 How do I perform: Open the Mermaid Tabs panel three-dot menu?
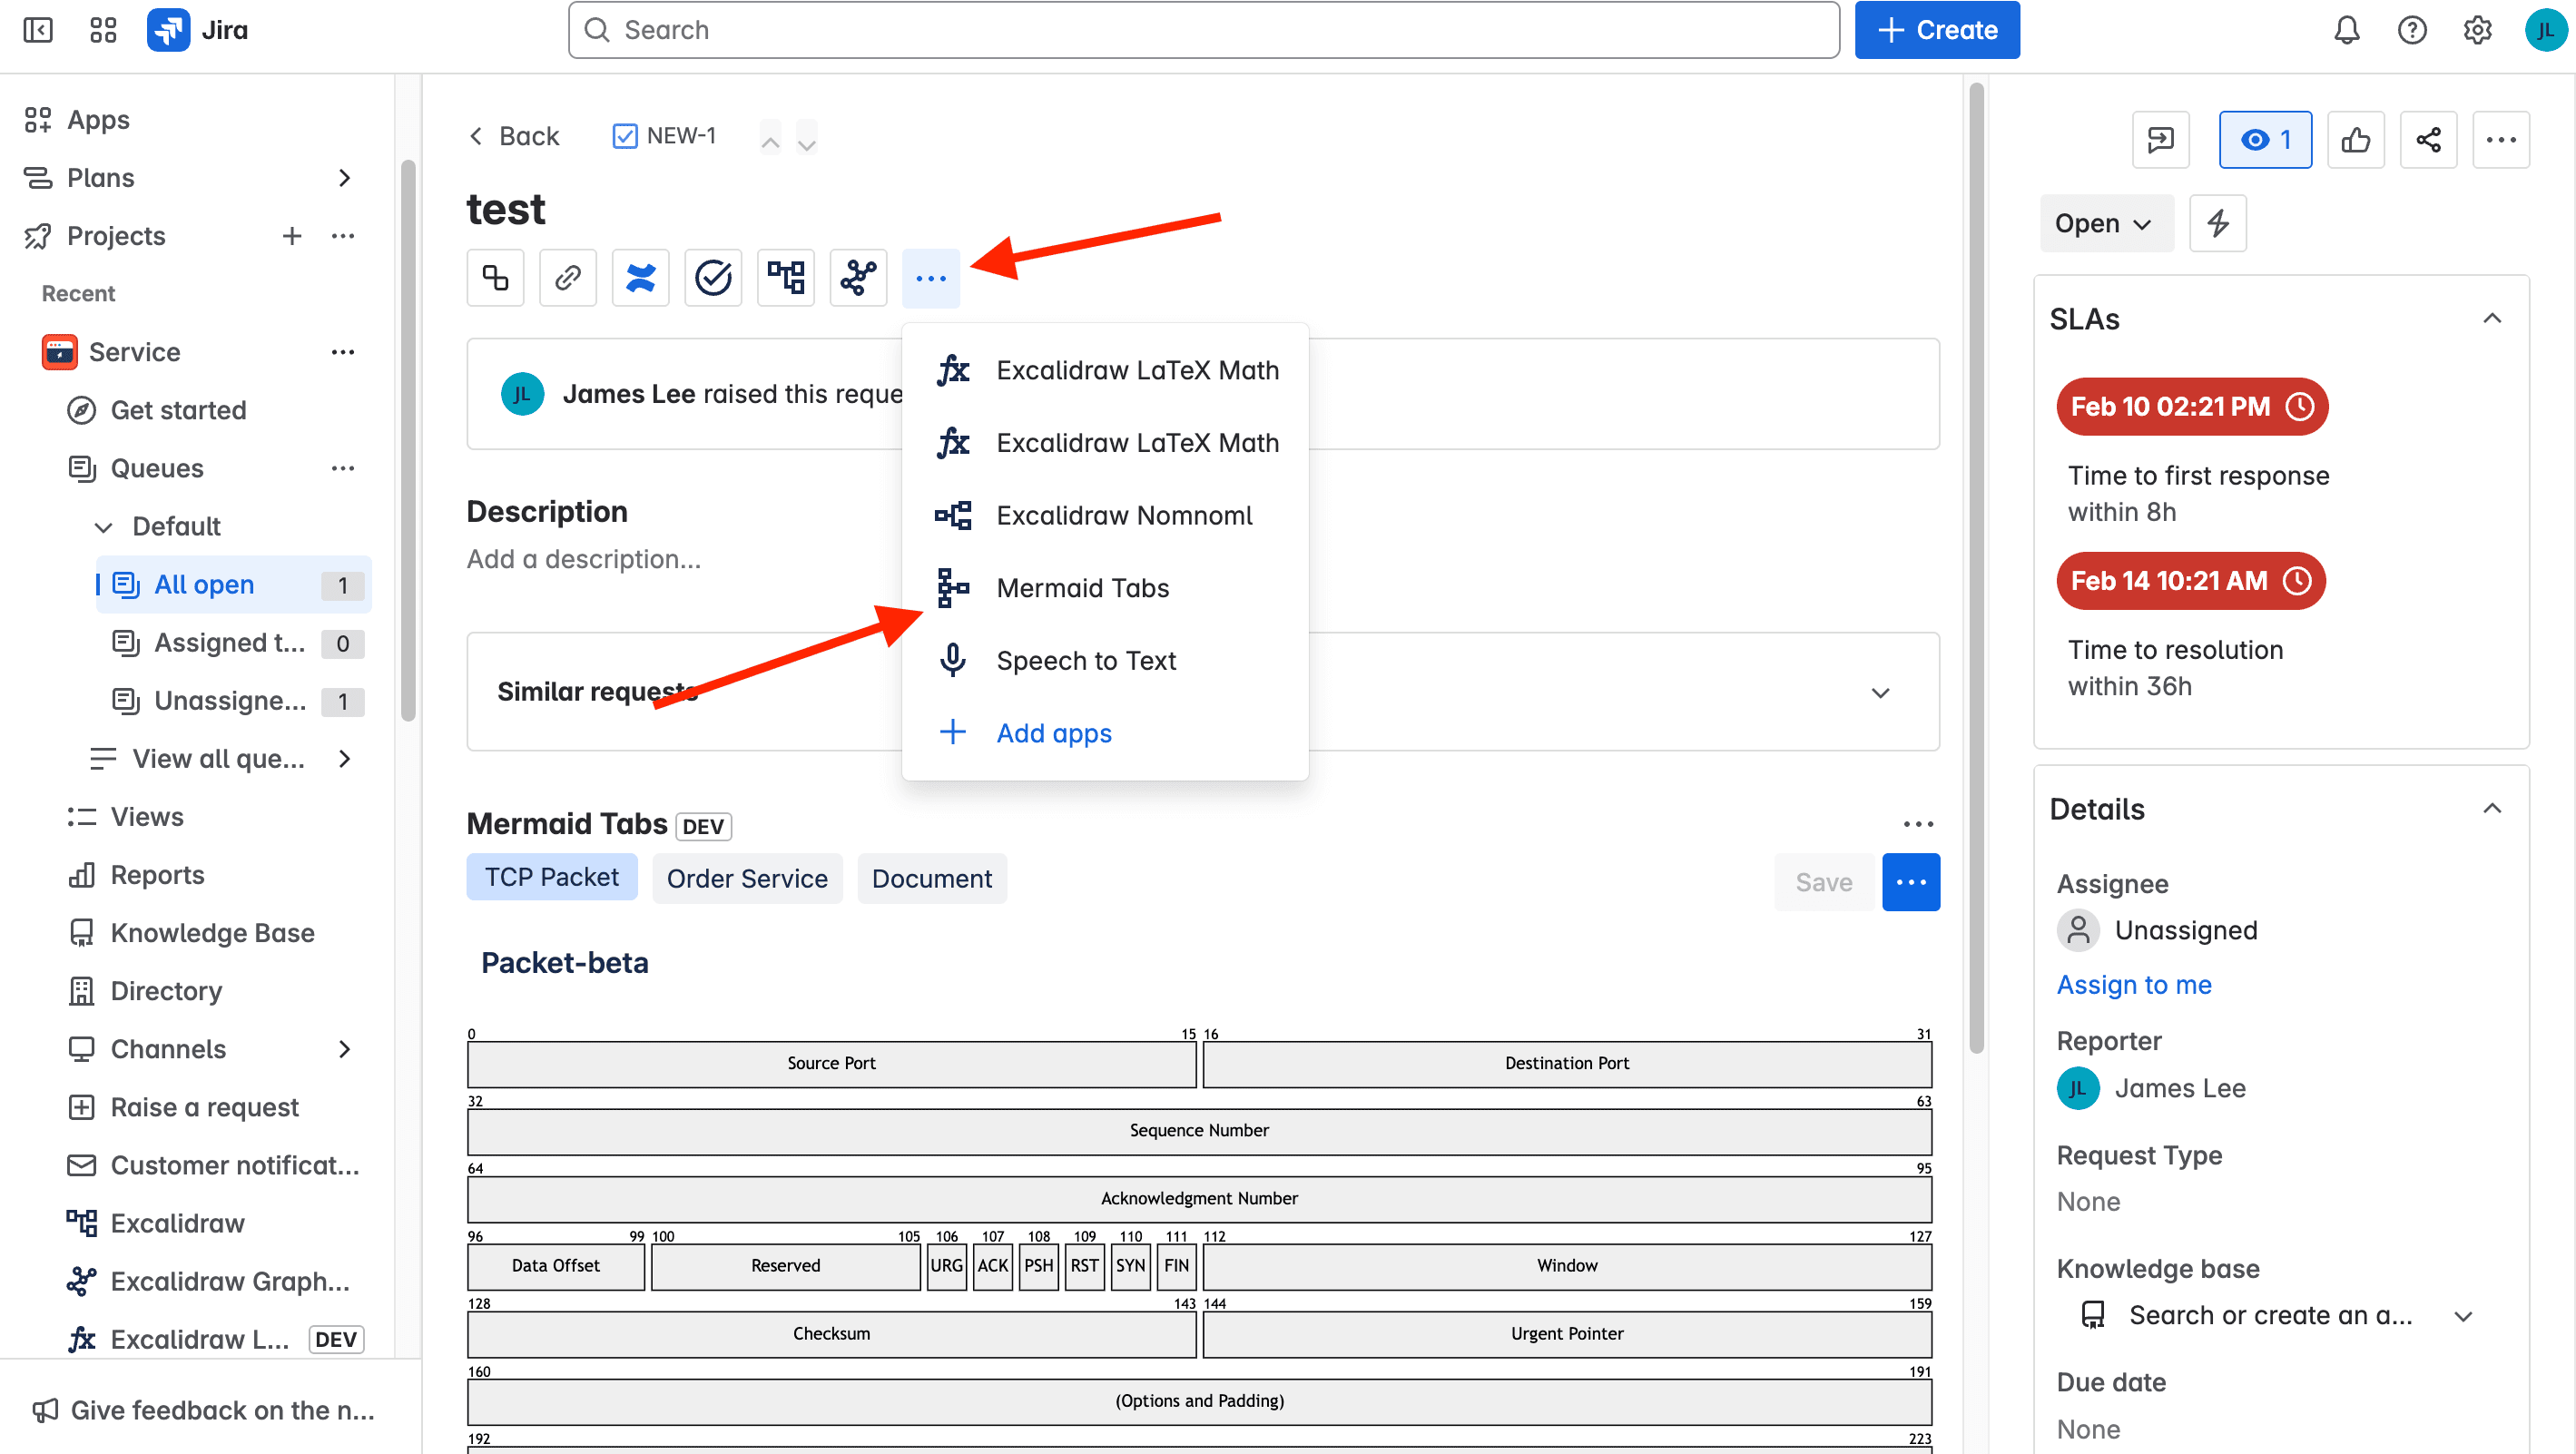pyautogui.click(x=1918, y=824)
